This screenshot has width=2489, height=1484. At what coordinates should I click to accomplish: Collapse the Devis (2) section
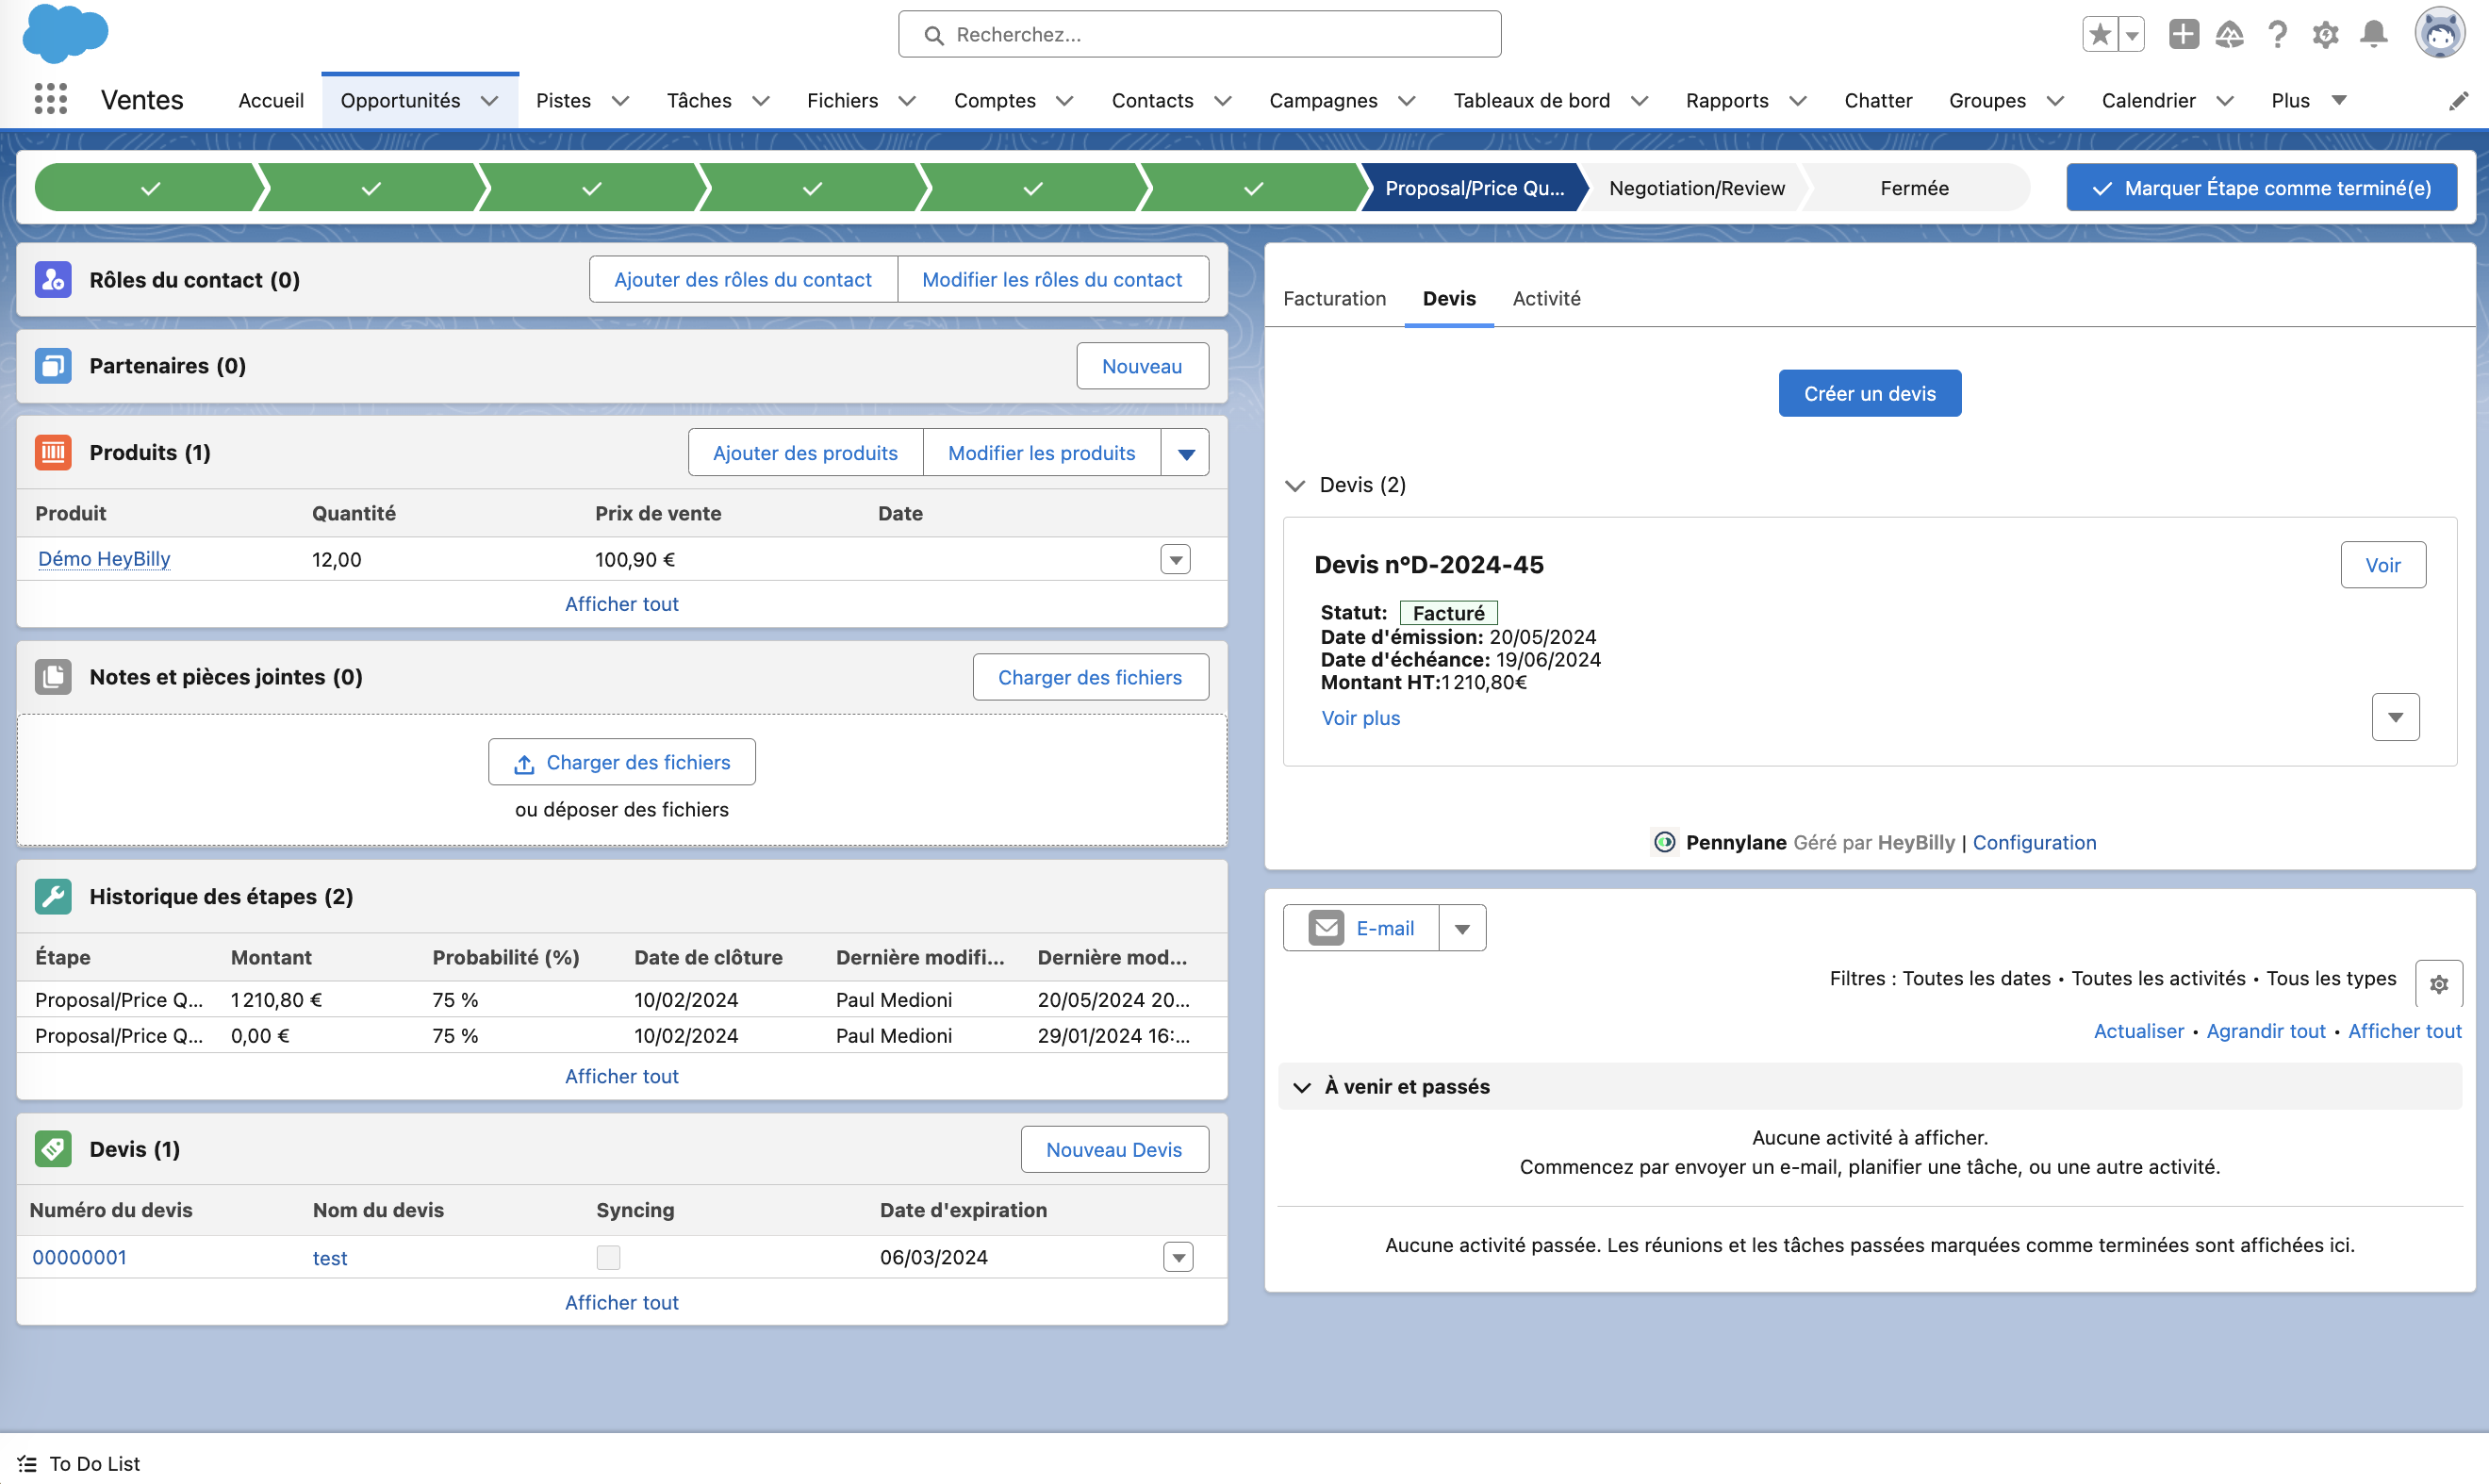click(x=1295, y=485)
